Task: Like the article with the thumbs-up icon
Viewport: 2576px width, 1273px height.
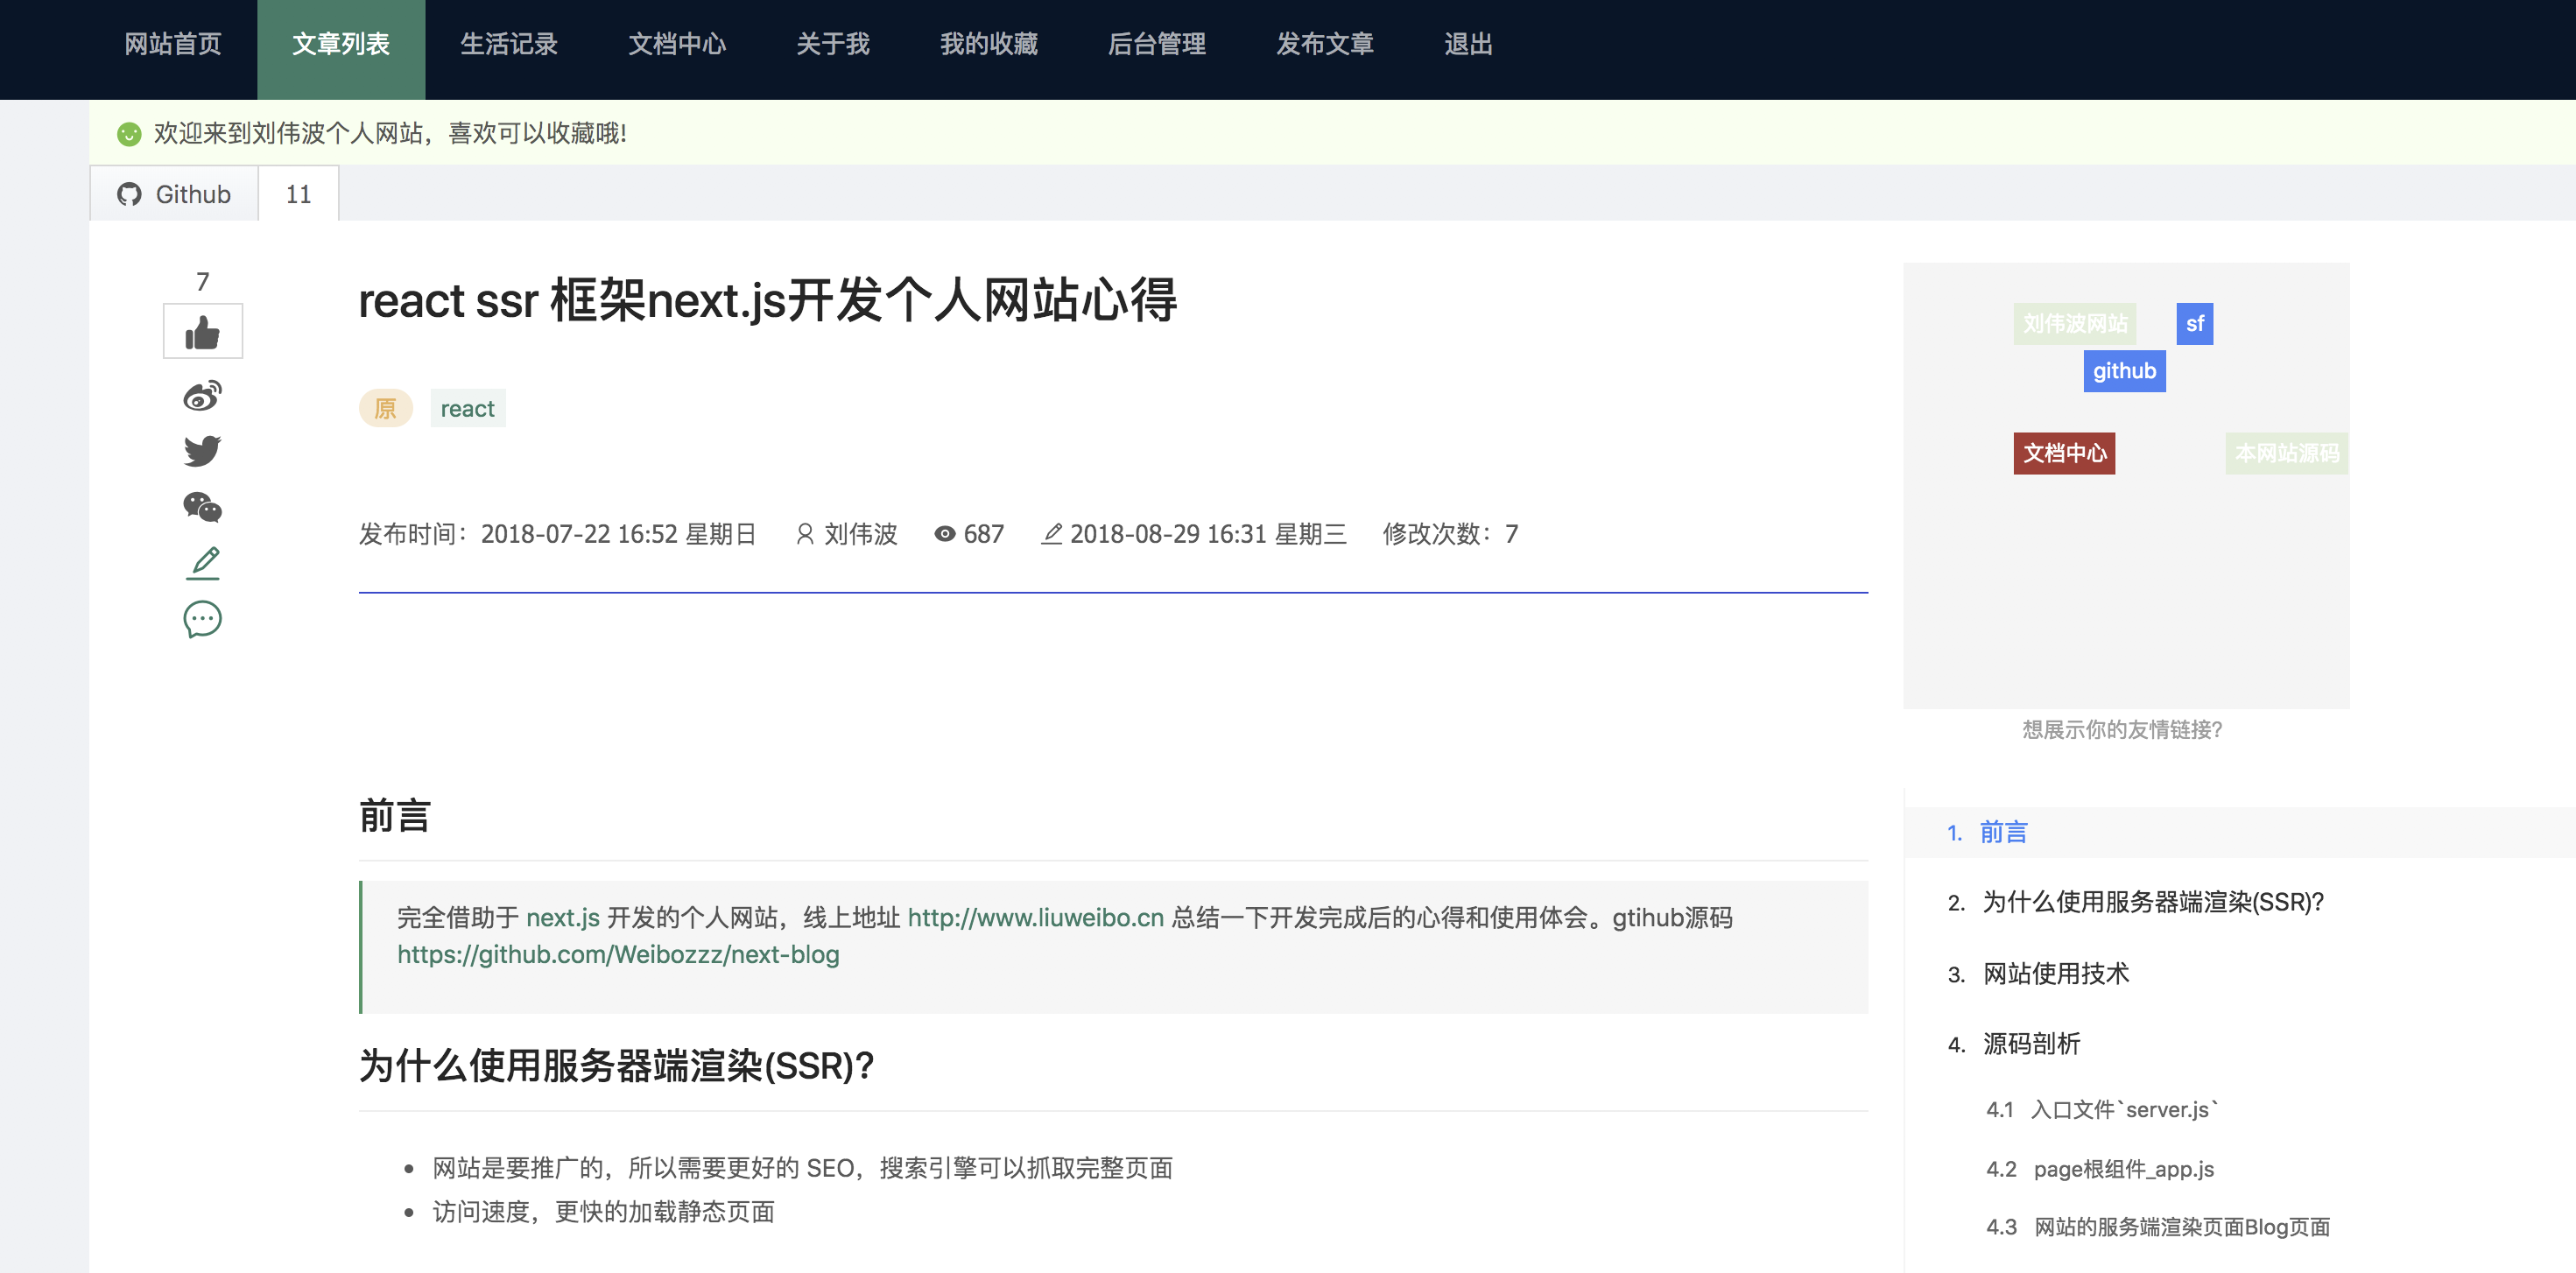Action: [202, 330]
